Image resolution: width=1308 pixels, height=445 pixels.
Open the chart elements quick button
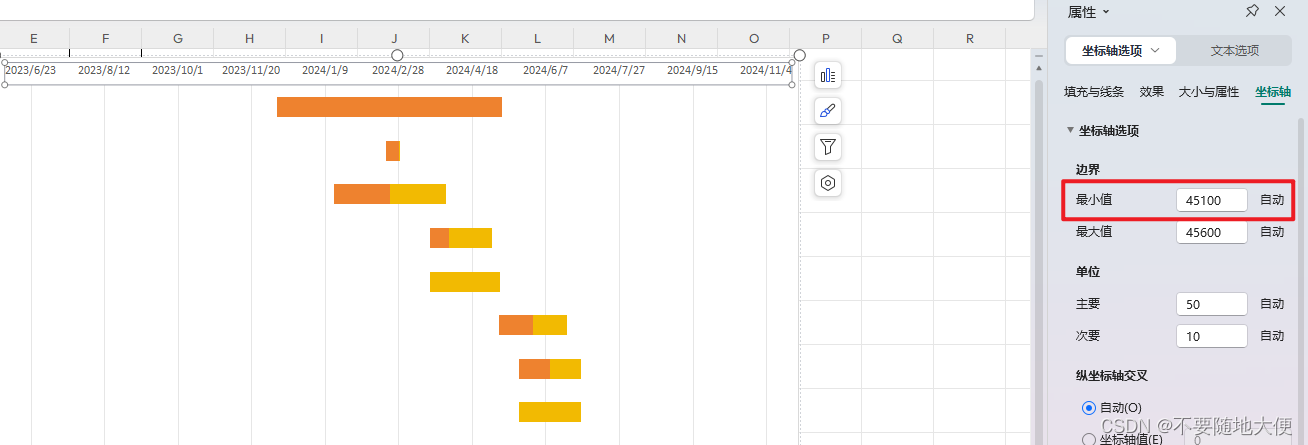click(x=828, y=75)
